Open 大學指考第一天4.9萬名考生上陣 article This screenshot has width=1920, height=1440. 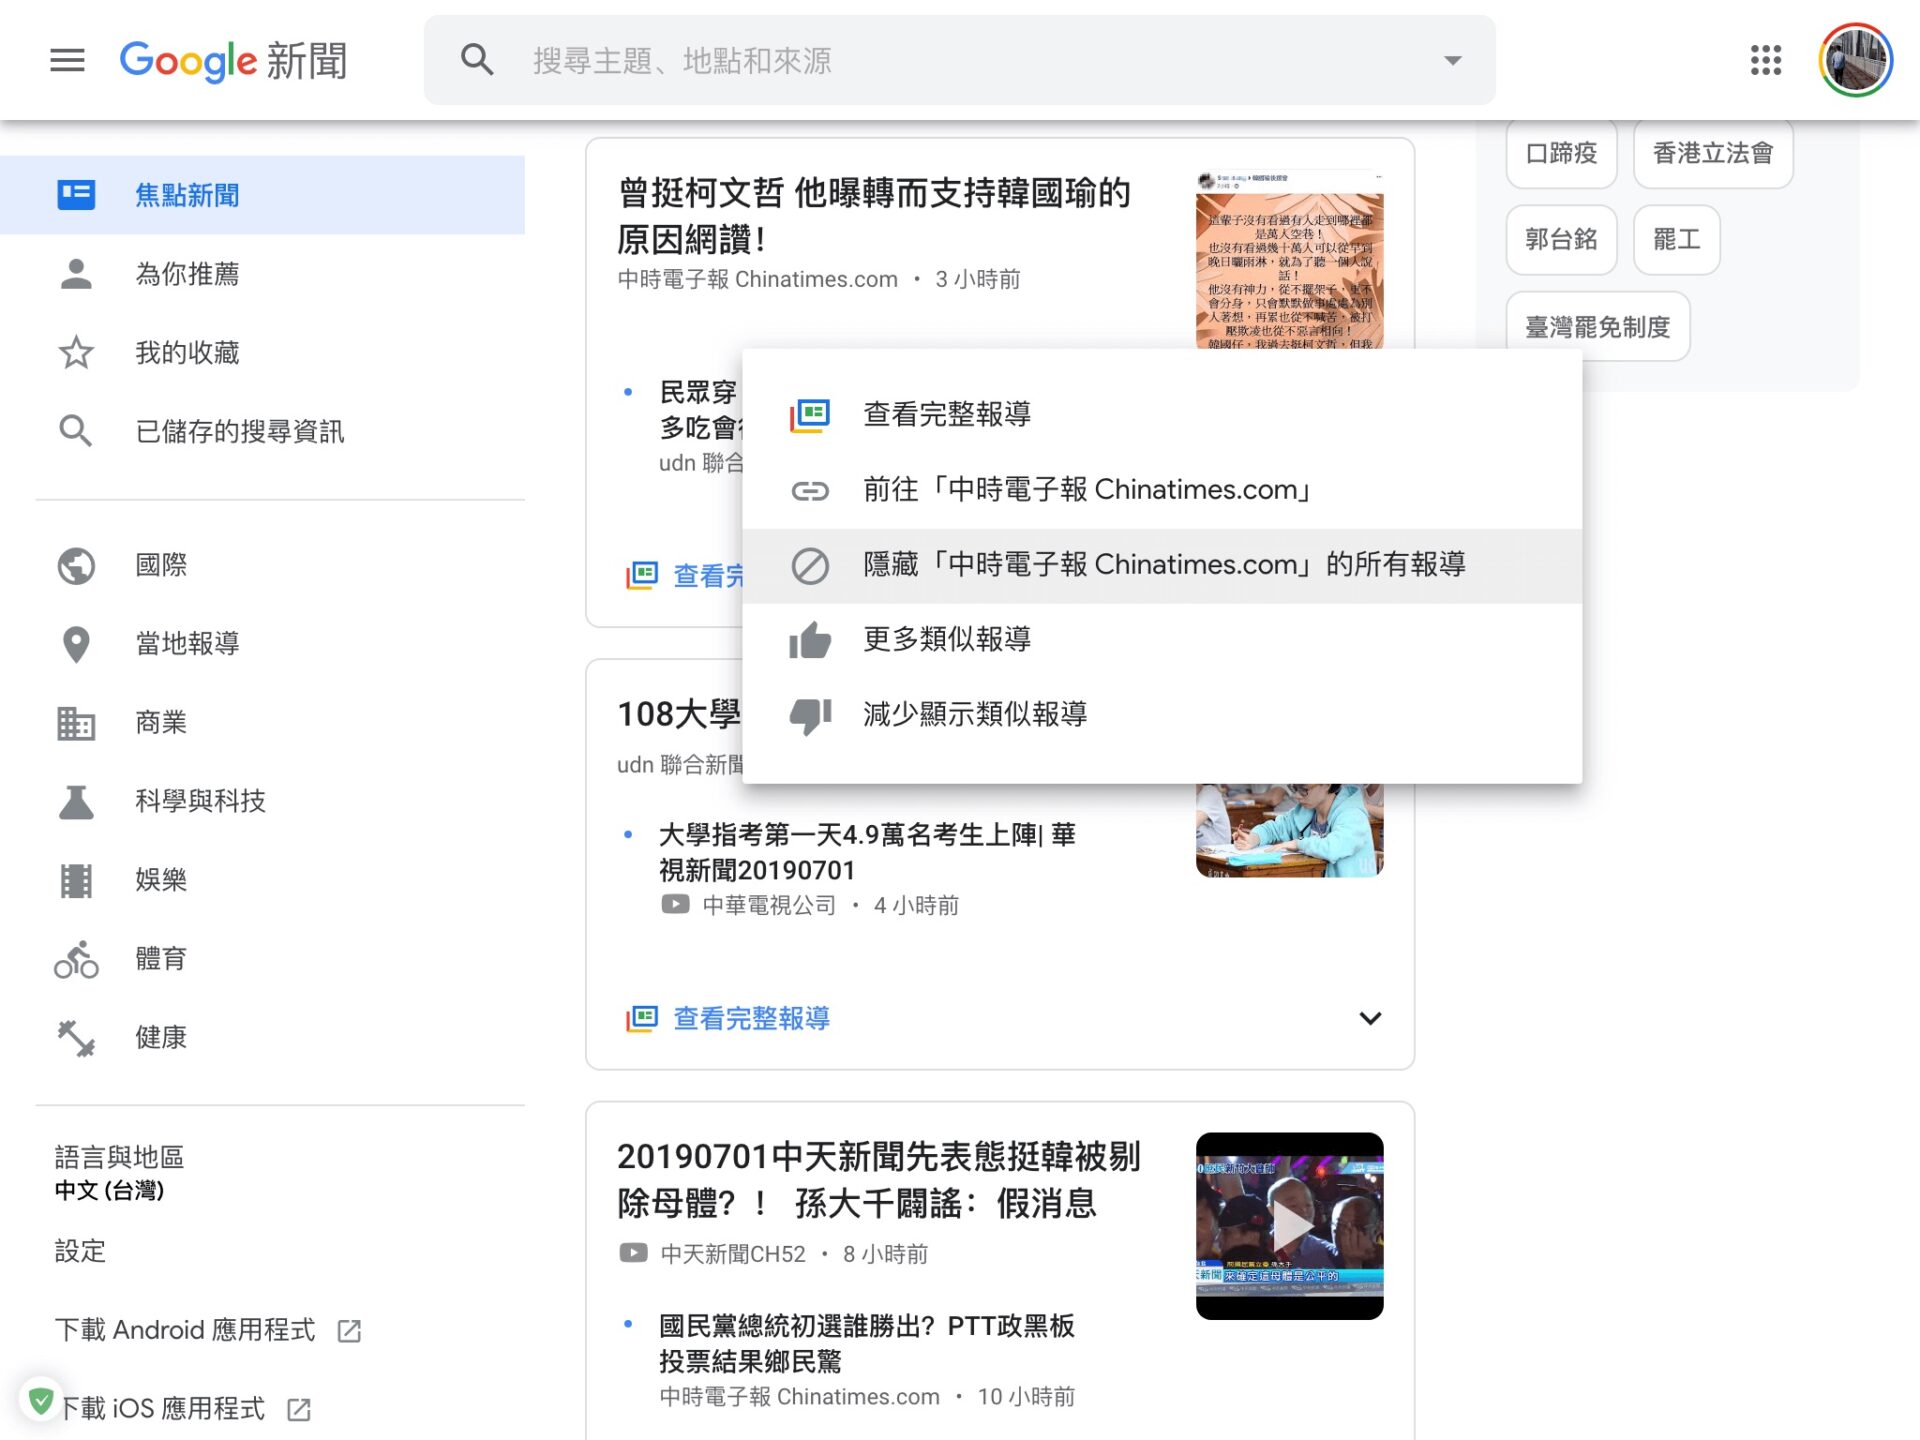pos(866,852)
